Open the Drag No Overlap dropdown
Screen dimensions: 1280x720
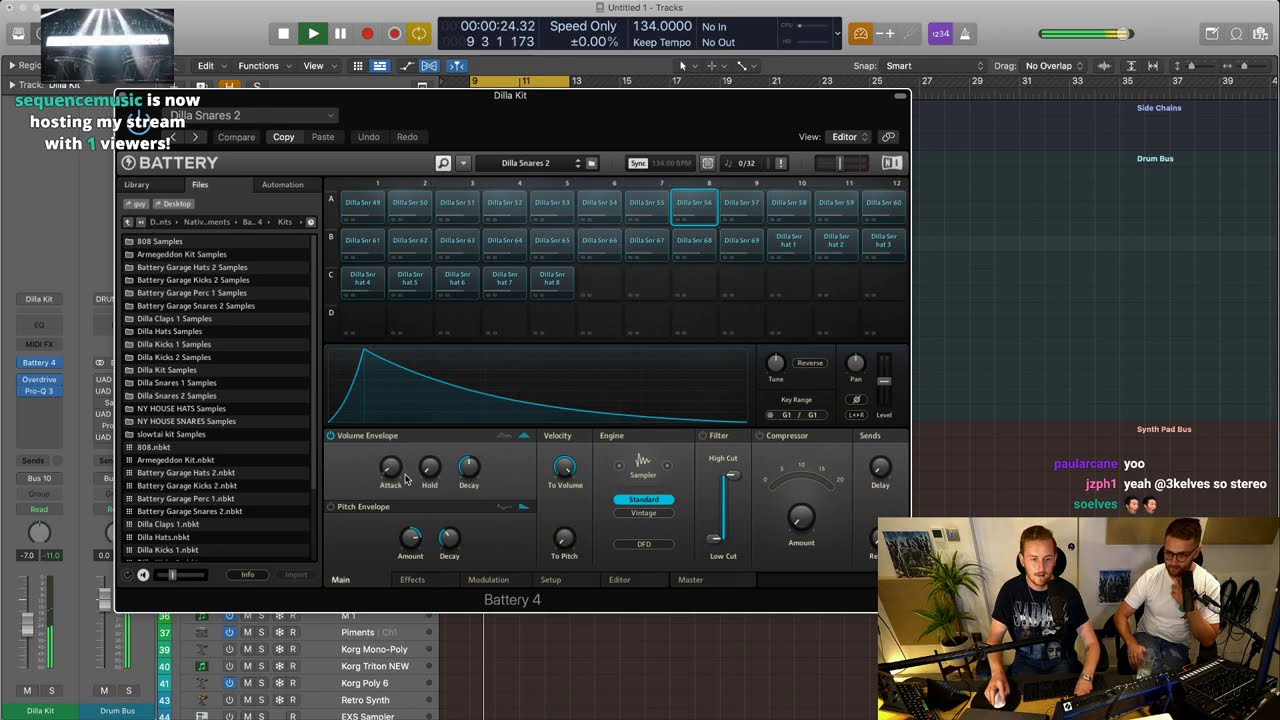click(1053, 66)
